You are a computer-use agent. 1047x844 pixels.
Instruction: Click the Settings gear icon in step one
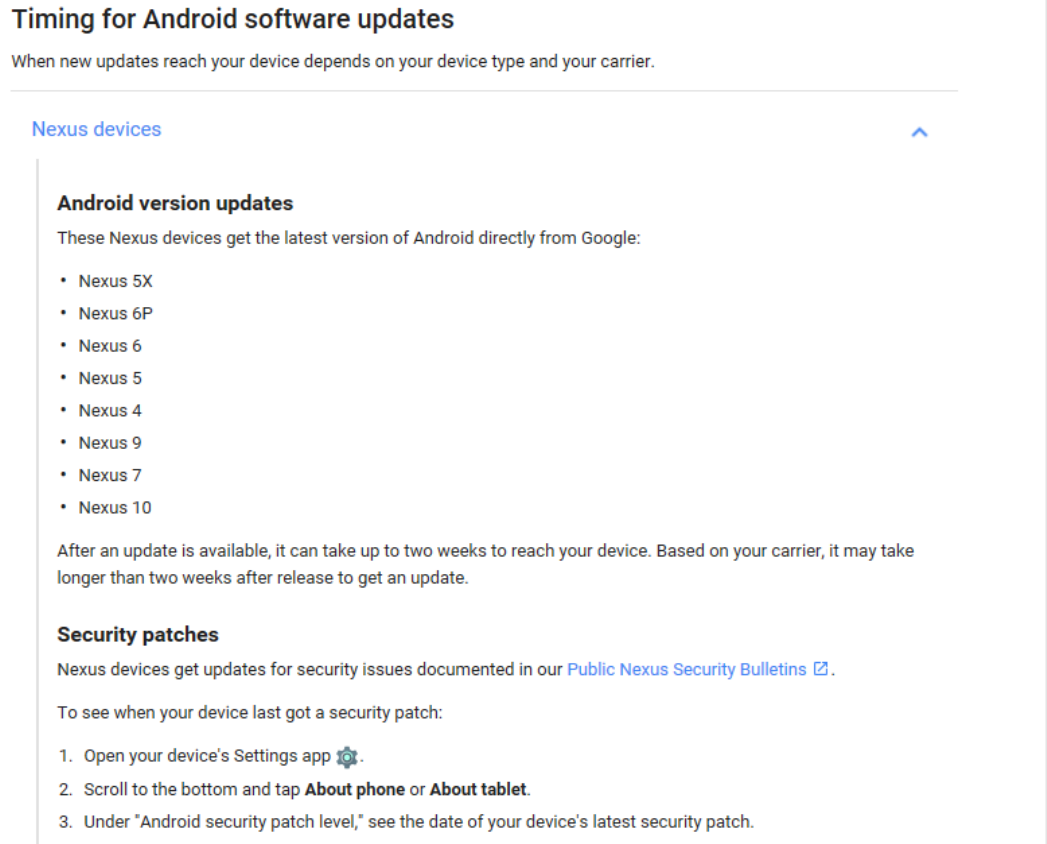point(347,757)
